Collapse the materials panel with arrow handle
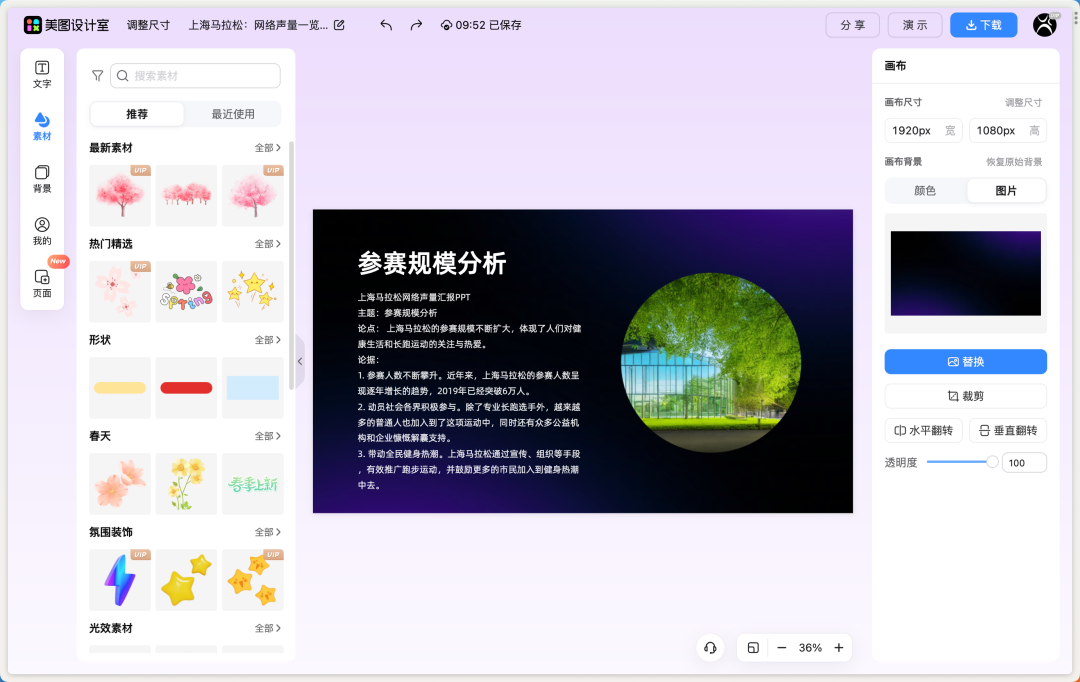1080x682 pixels. pyautogui.click(x=300, y=361)
